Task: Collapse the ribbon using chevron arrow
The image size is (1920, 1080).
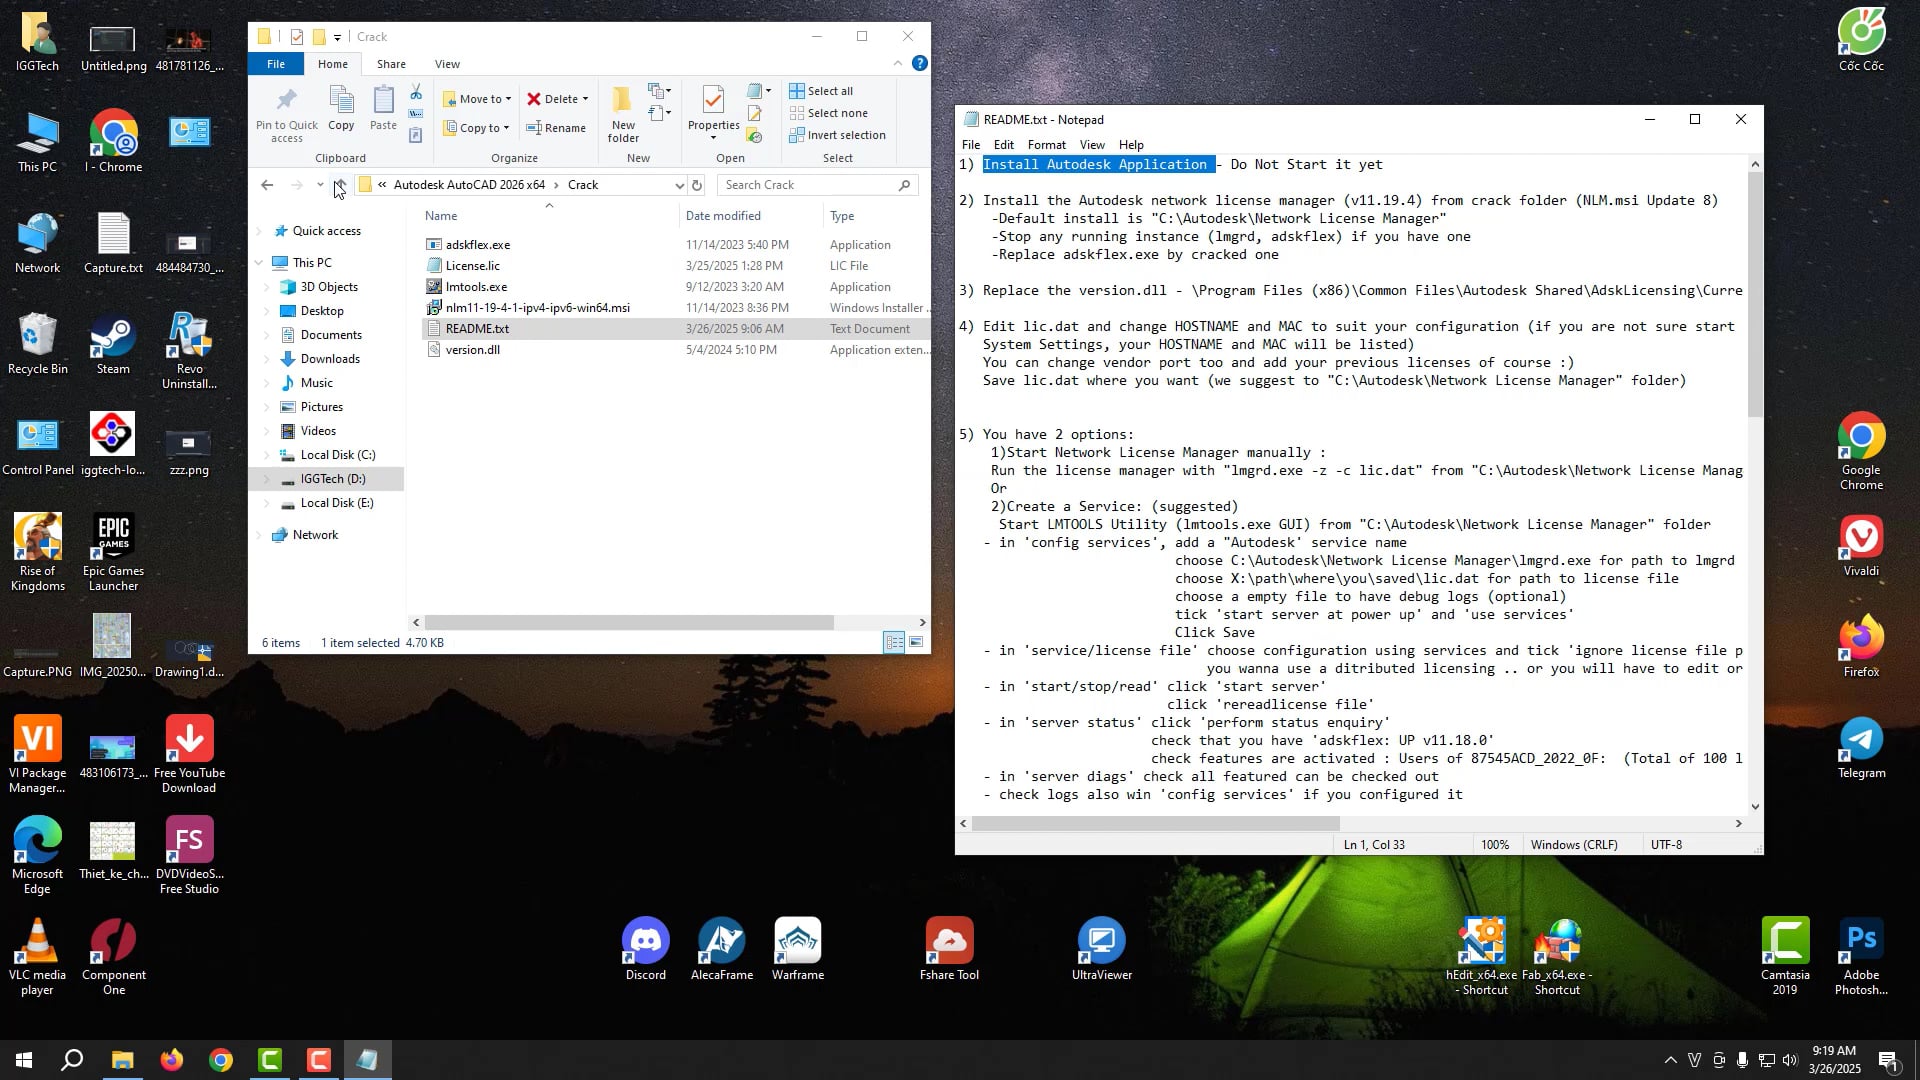Action: [897, 64]
